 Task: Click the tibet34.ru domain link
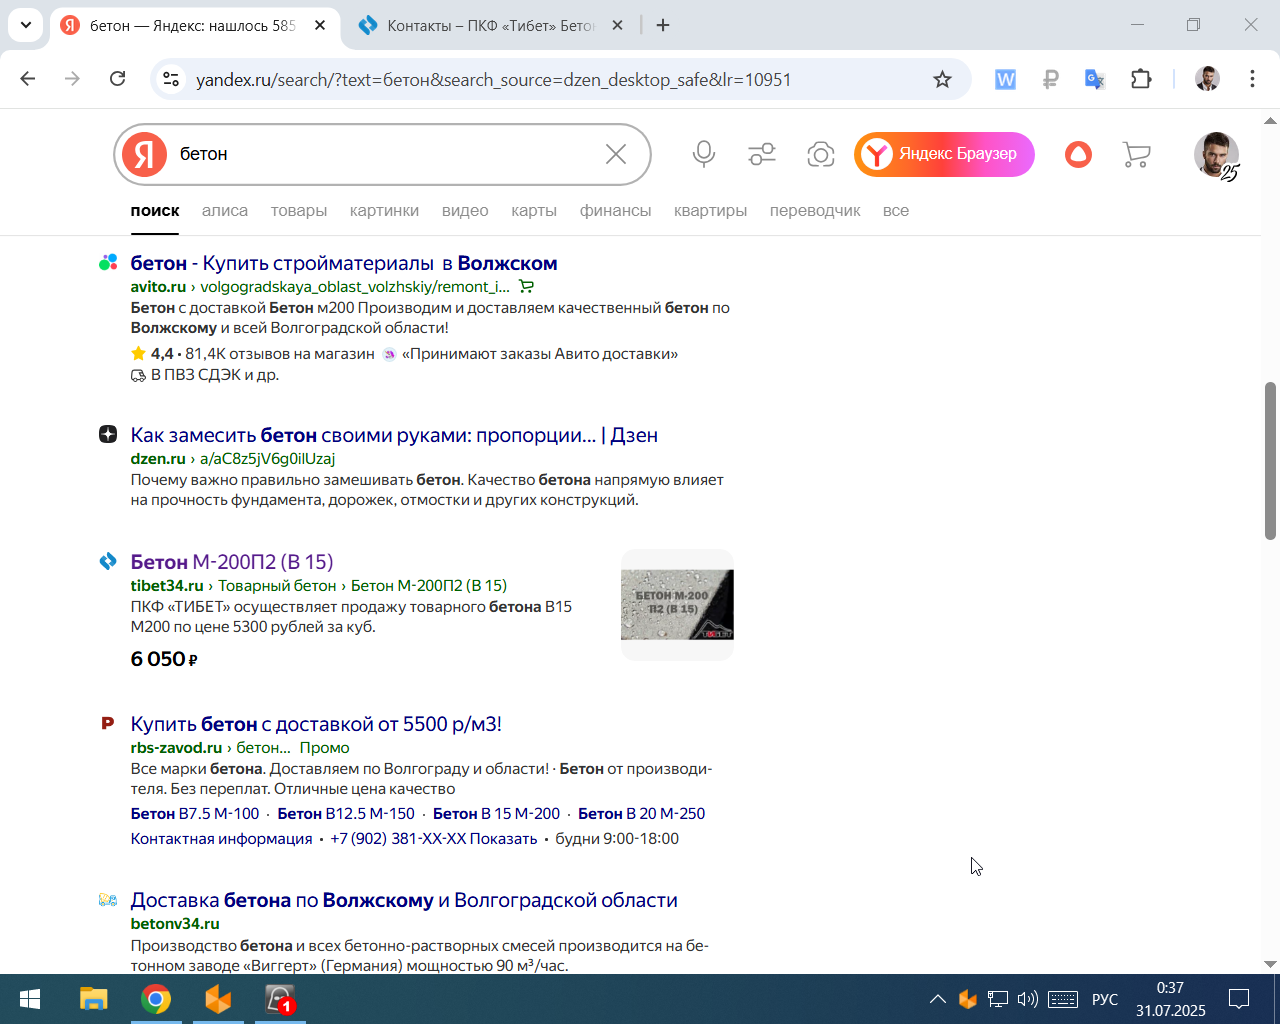point(167,586)
